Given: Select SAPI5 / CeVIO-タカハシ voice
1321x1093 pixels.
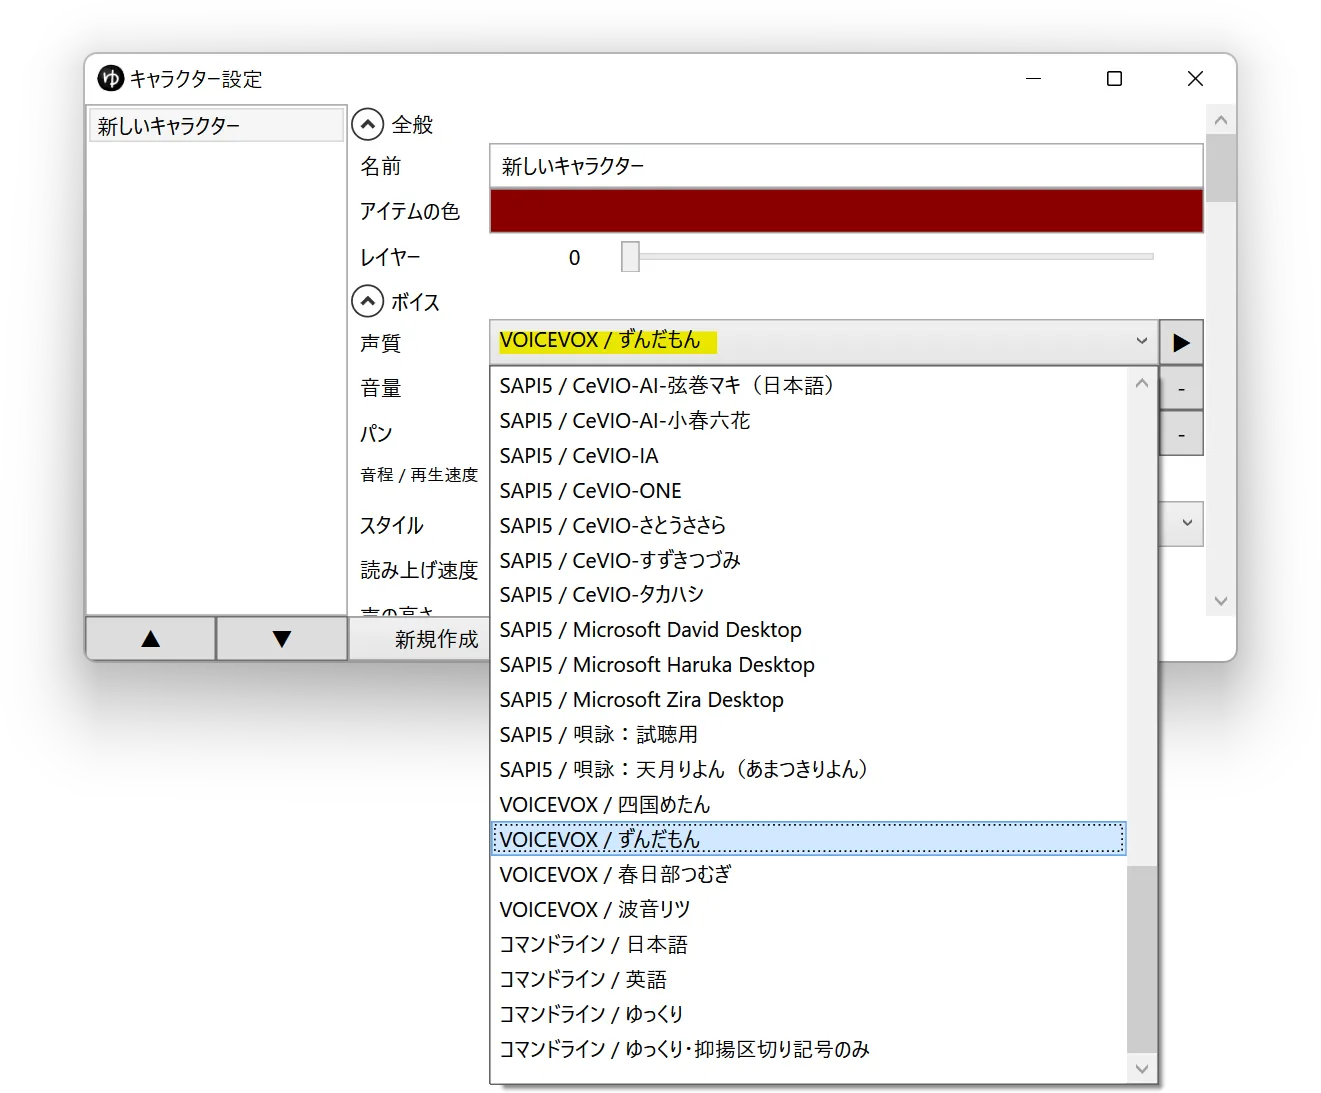Looking at the screenshot, I should point(808,595).
